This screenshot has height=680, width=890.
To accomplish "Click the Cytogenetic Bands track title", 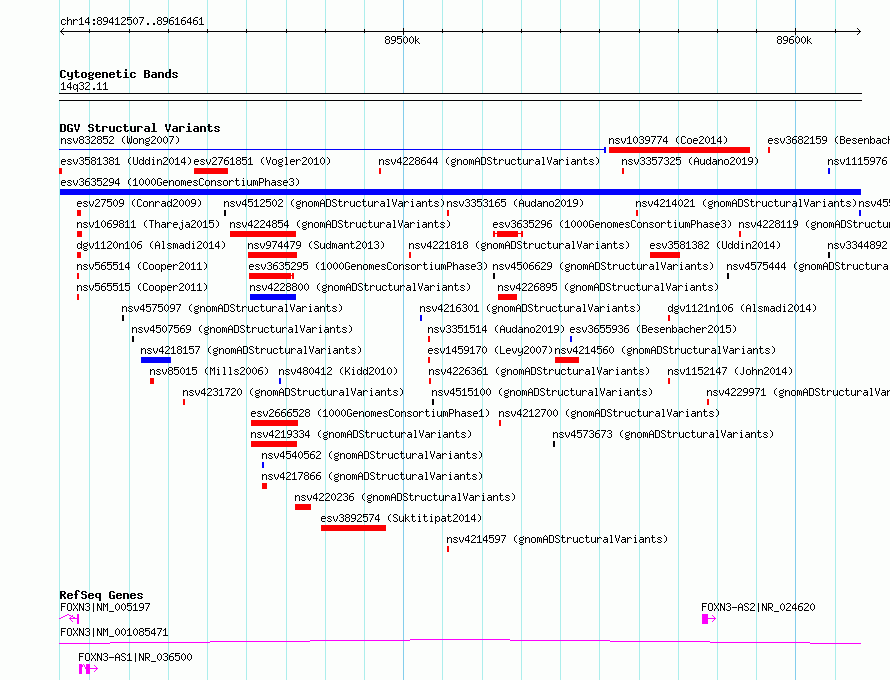I will (119, 74).
